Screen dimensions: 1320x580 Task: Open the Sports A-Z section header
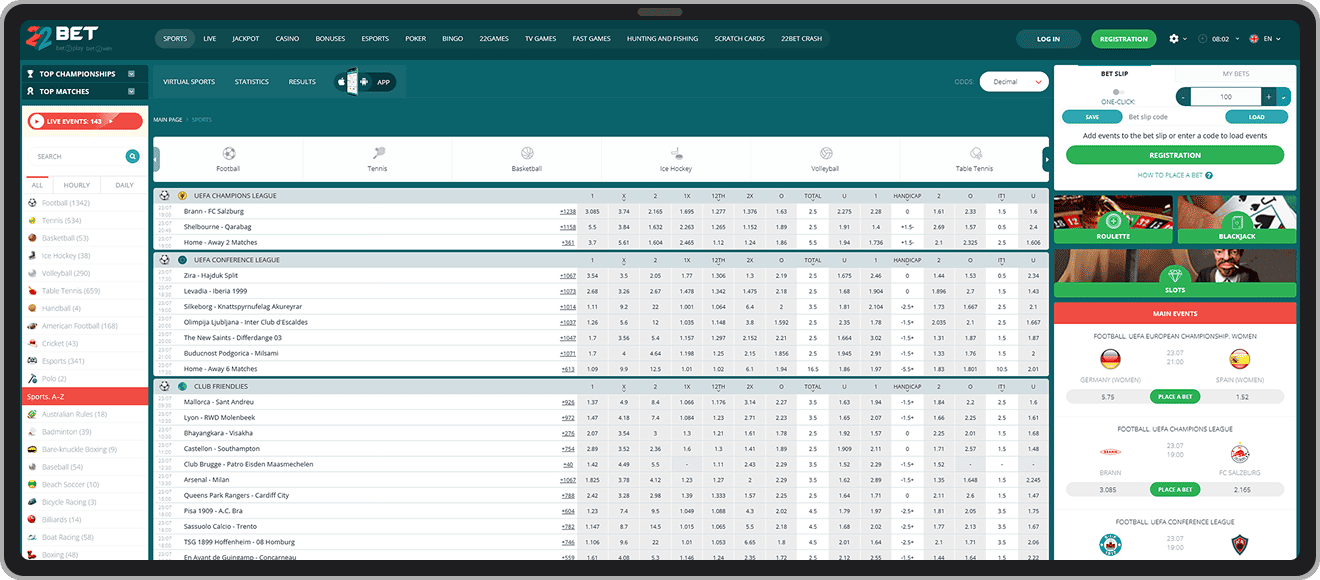[x=84, y=396]
